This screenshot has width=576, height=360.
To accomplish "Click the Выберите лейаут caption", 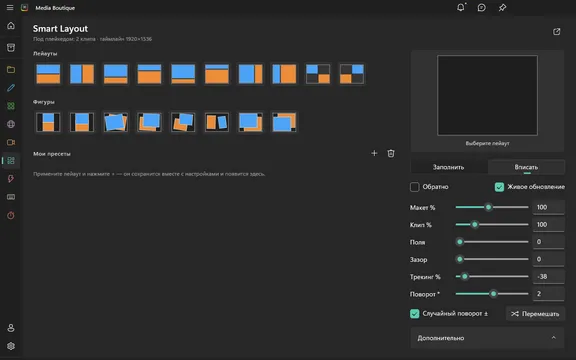I will coord(487,143).
